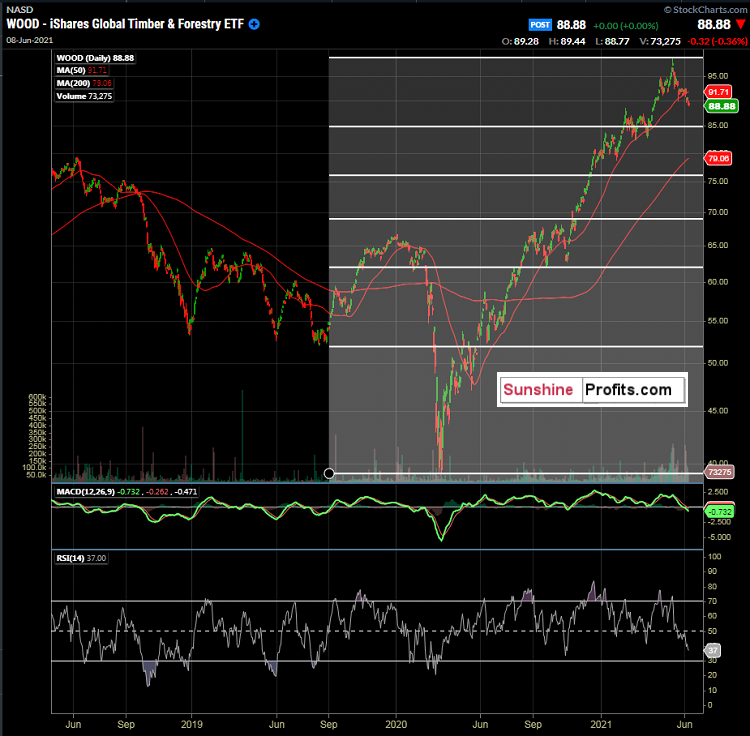This screenshot has width=750, height=736.
Task: Click the -5.000 MACD axis label
Action: tap(719, 537)
